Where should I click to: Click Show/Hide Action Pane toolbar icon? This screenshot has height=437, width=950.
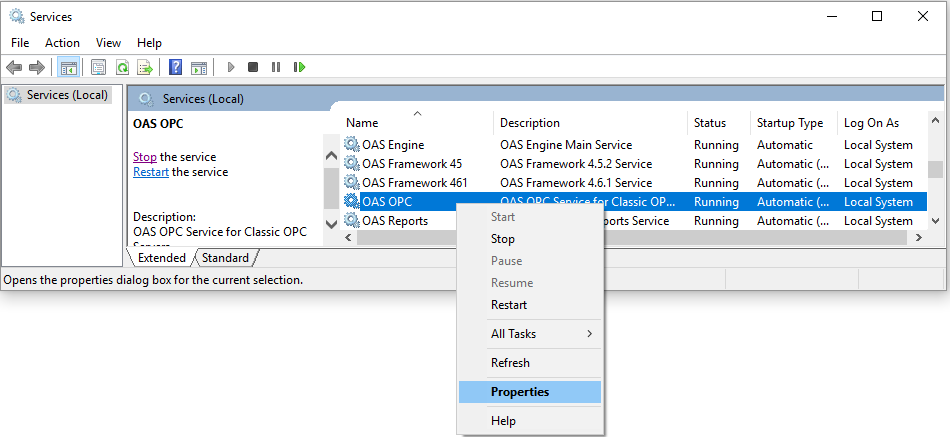pos(199,67)
